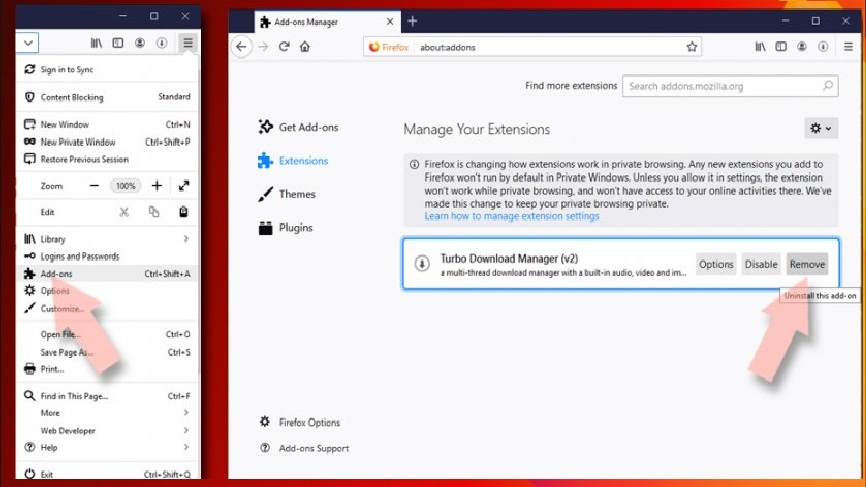Open the Learn how to manage extension settings link
866x487 pixels.
[x=511, y=216]
